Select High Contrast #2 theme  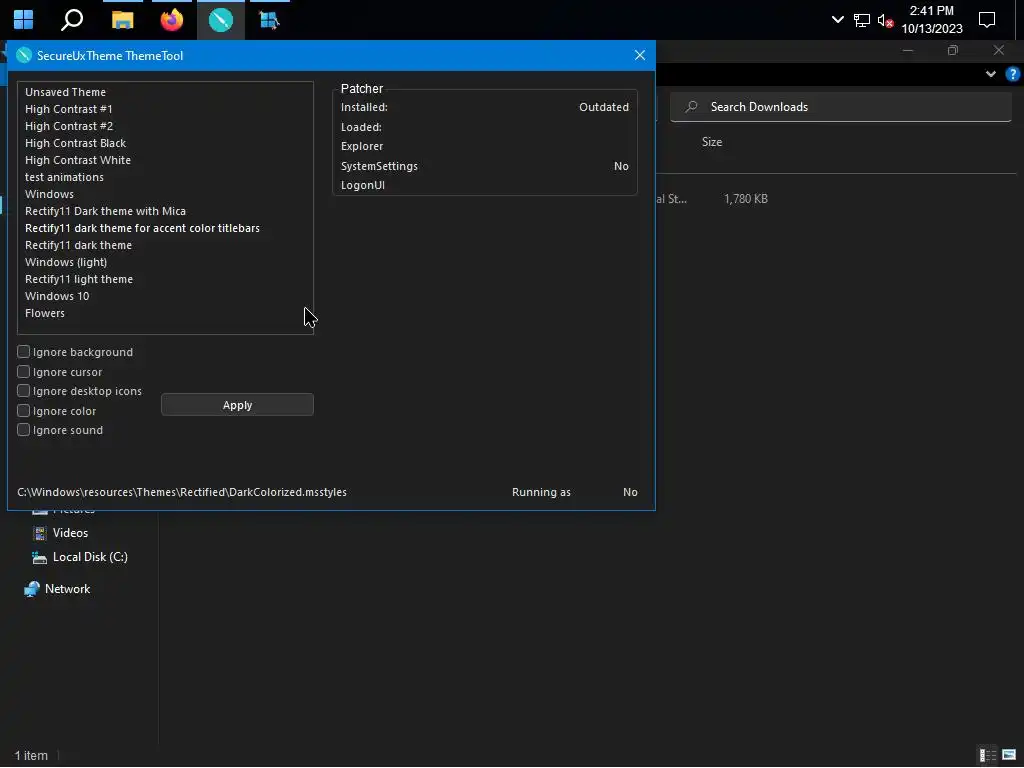(x=69, y=126)
